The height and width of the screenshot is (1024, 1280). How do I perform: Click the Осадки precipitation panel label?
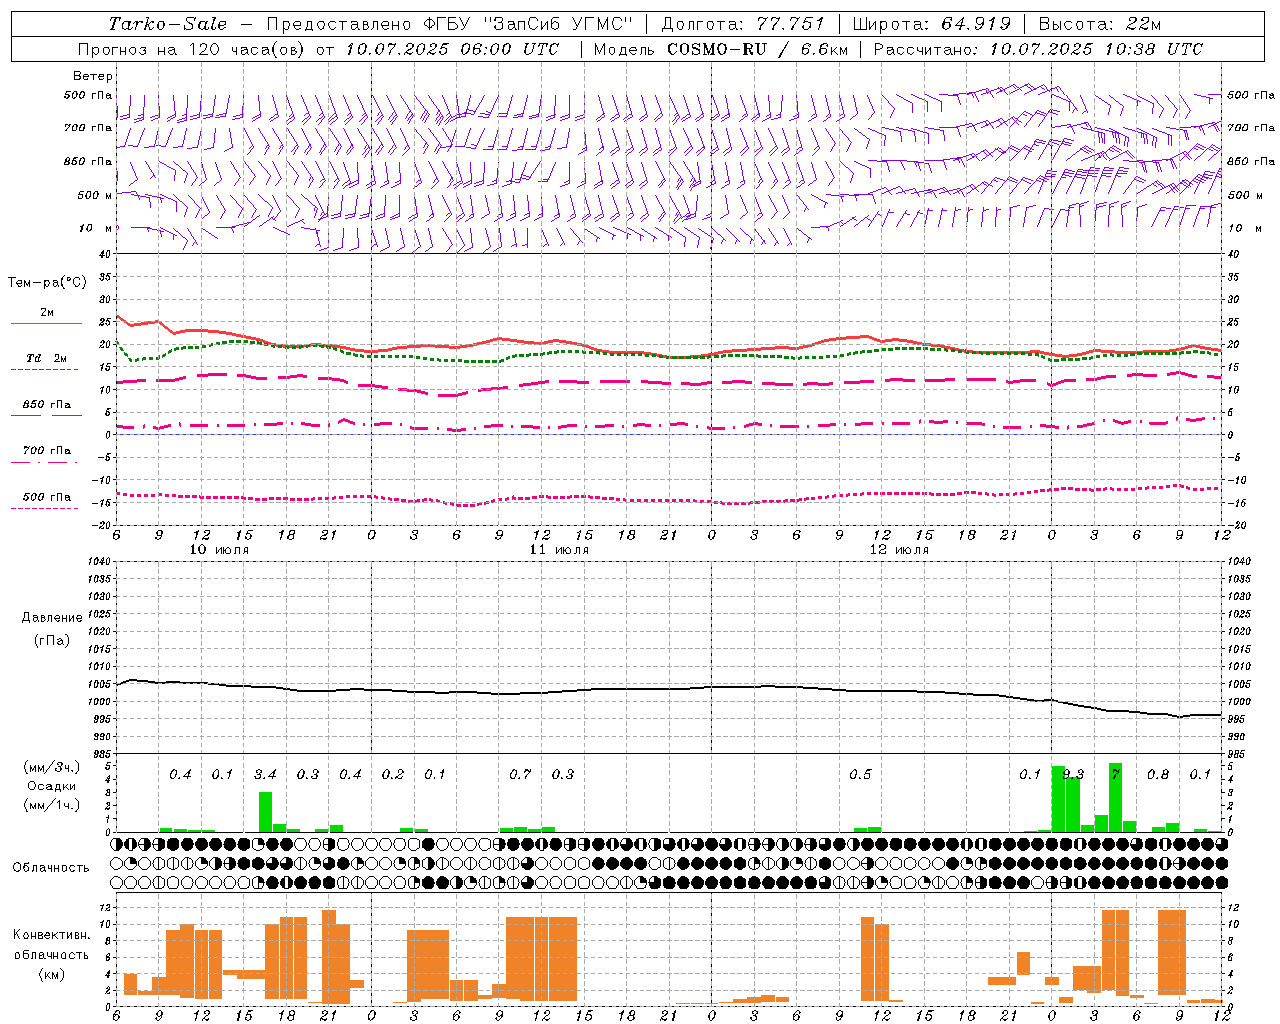click(x=51, y=786)
